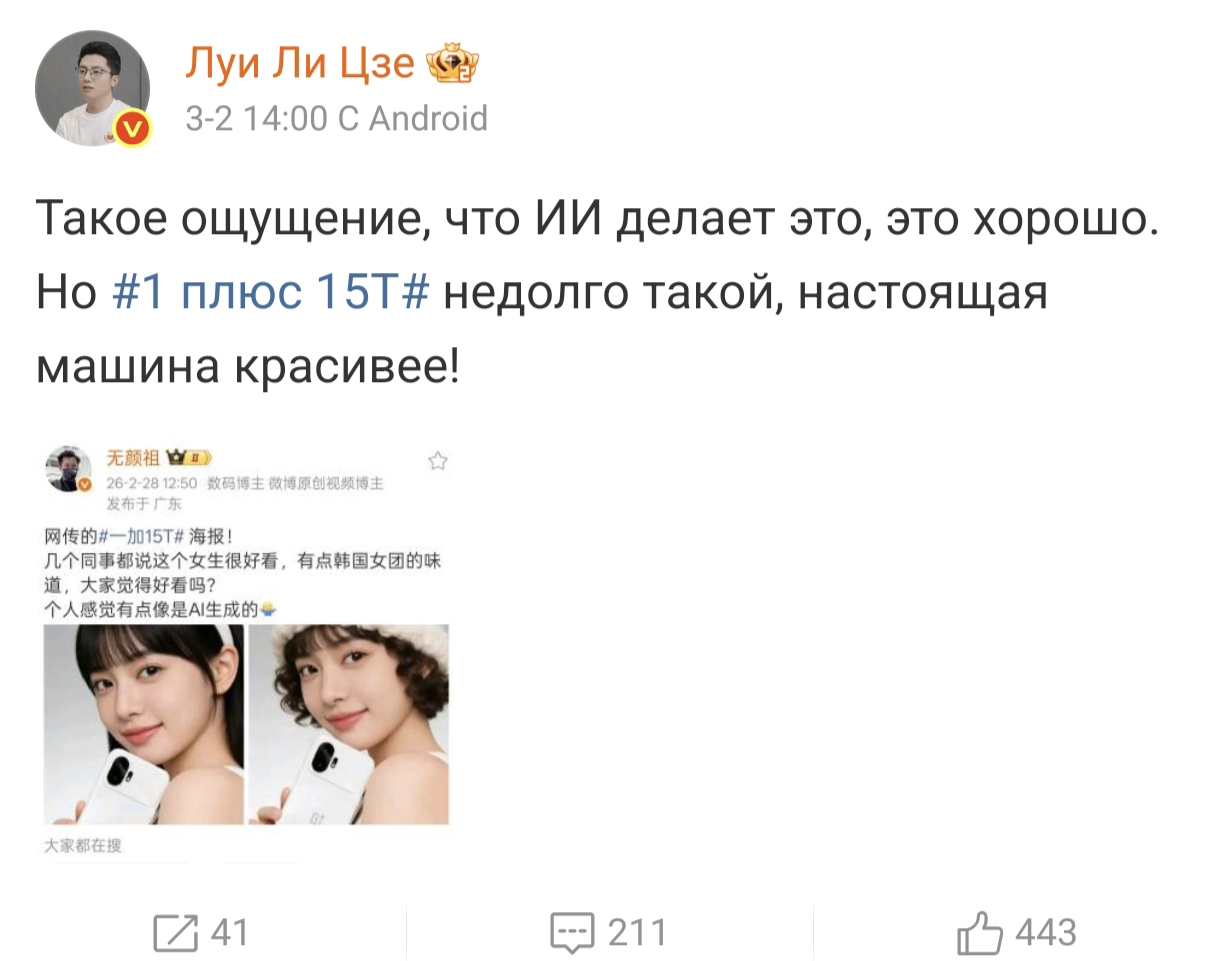1220x961 pixels.
Task: Open the Луи Ли Цзе username link
Action: [300, 64]
